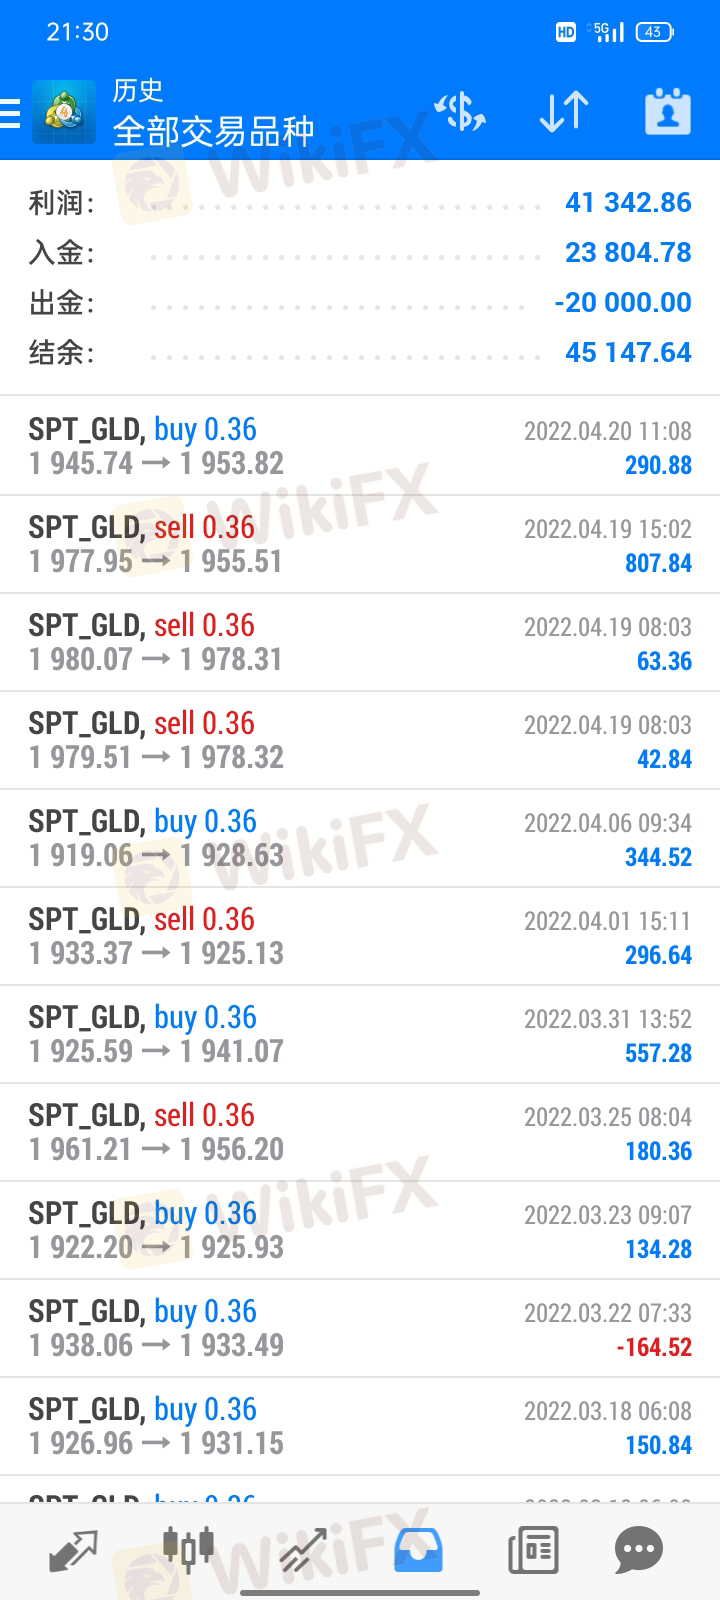Expand buy trade dated 2022.04.06 09:34
The image size is (720, 1600).
(x=360, y=838)
